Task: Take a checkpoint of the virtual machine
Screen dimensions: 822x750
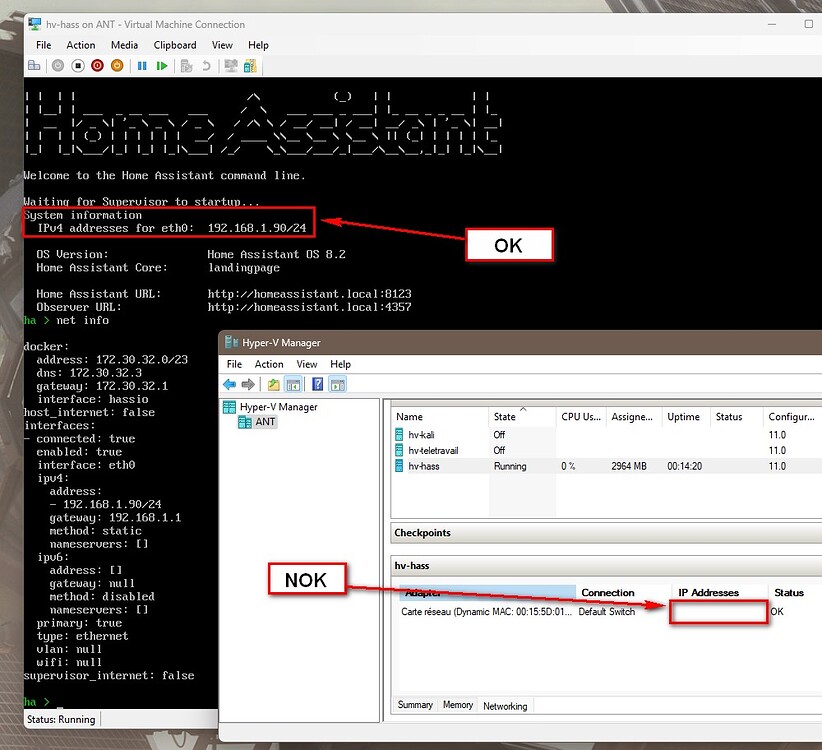Action: pyautogui.click(x=186, y=66)
